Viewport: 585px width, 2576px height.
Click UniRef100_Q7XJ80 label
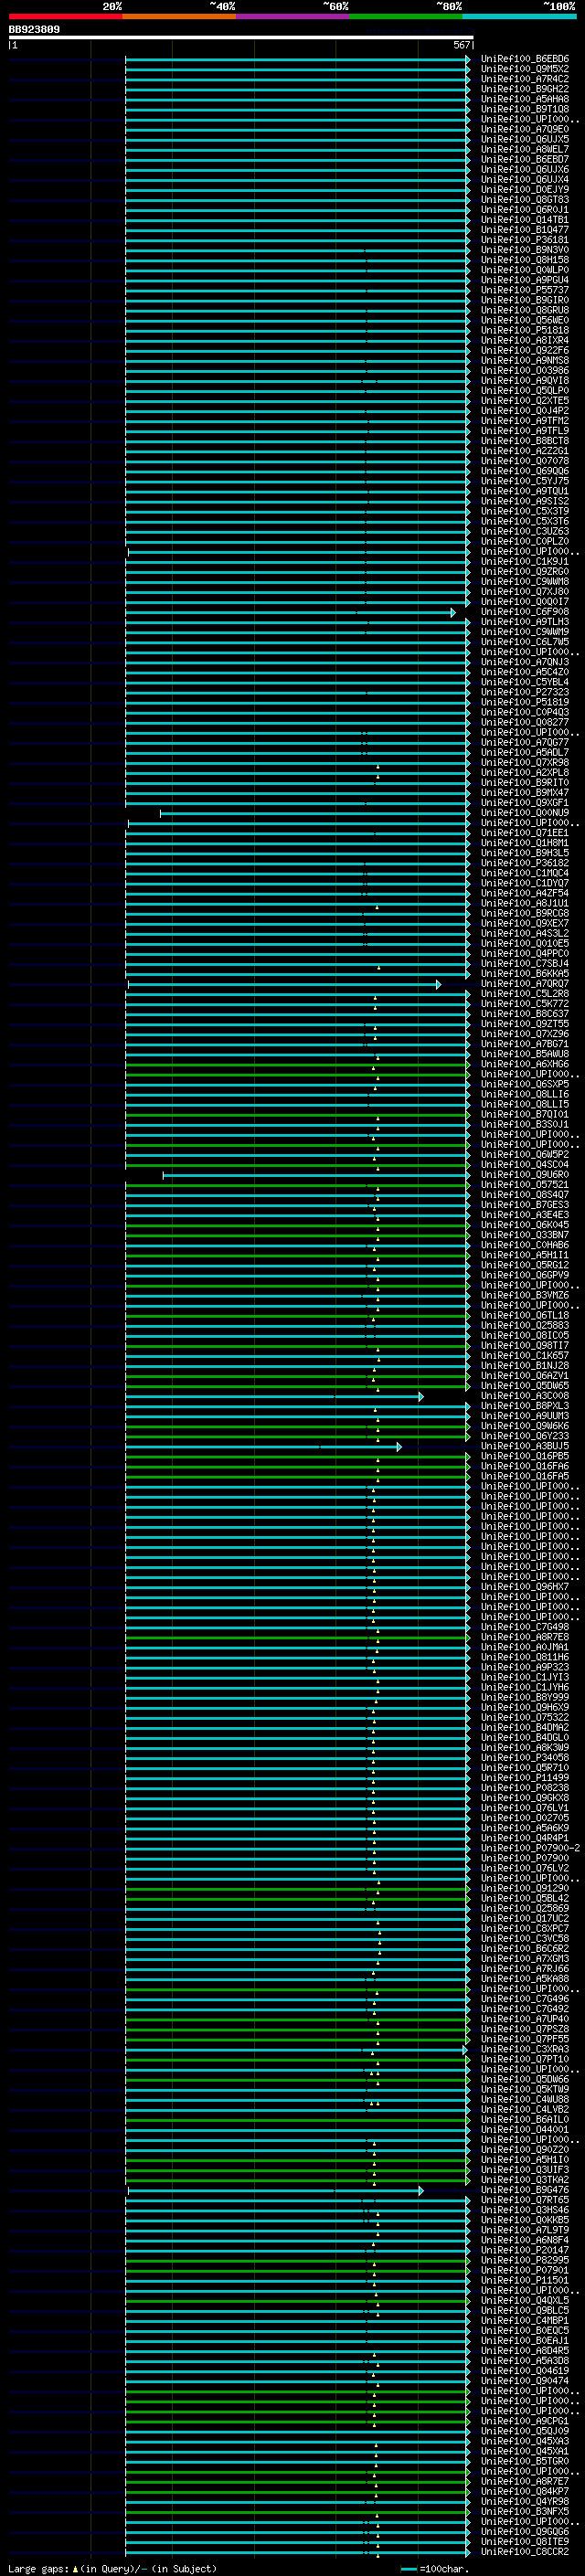point(525,592)
